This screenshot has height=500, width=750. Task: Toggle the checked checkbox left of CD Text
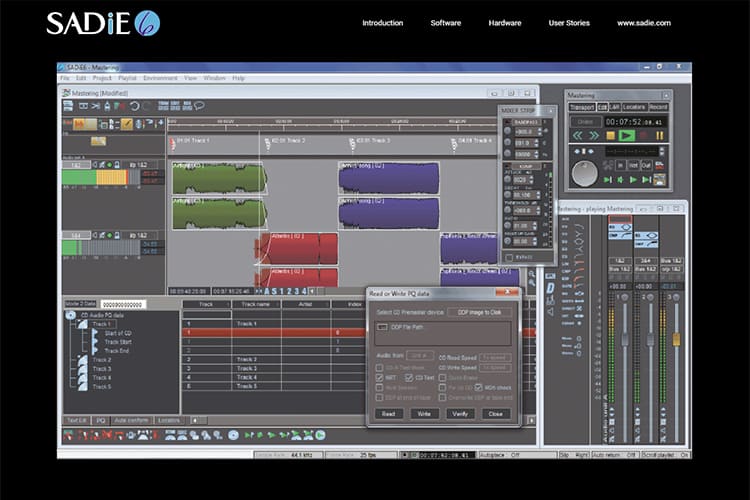pos(379,378)
